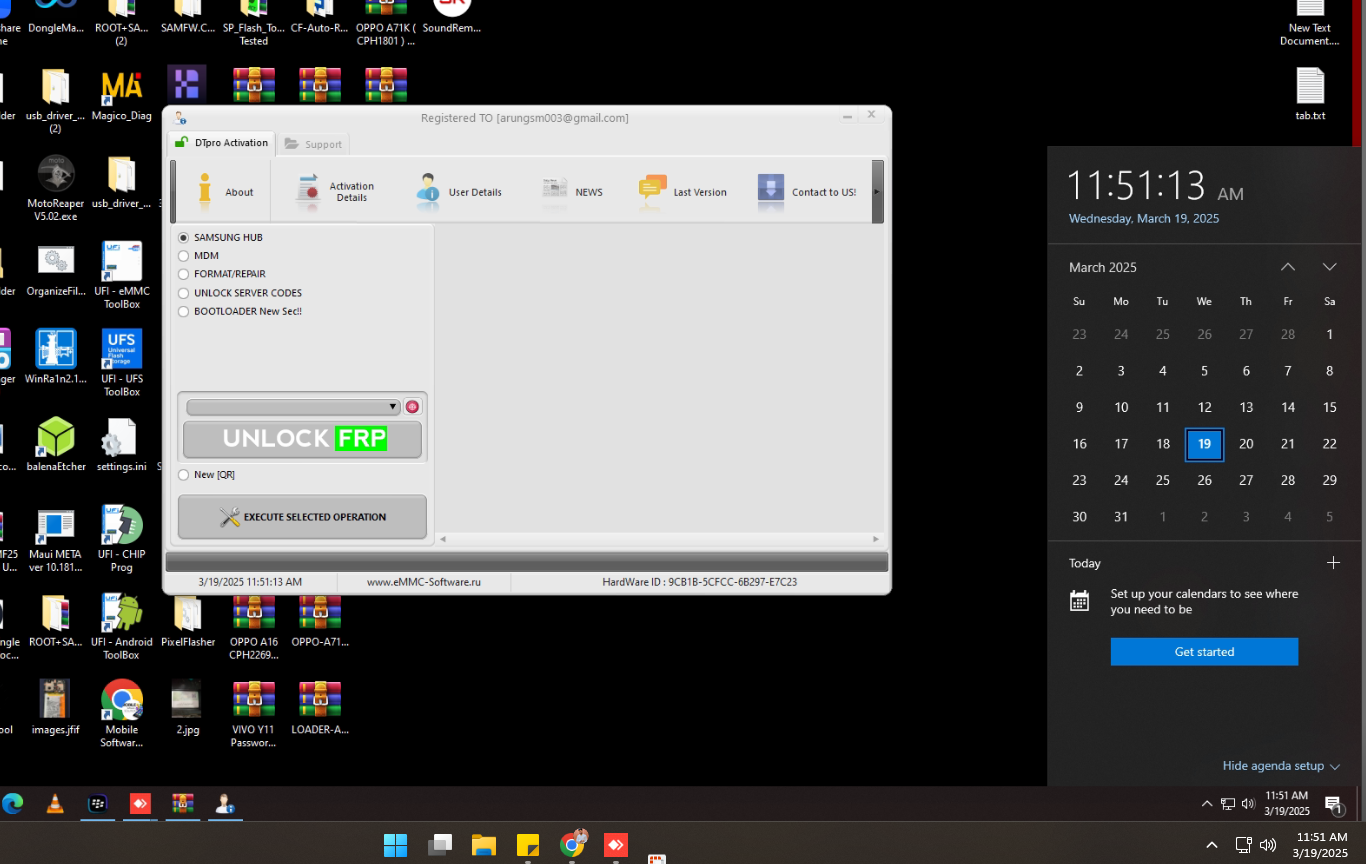The height and width of the screenshot is (864, 1366).
Task: Select the OPPO A16 CPH2269 archive icon
Action: [x=254, y=626]
